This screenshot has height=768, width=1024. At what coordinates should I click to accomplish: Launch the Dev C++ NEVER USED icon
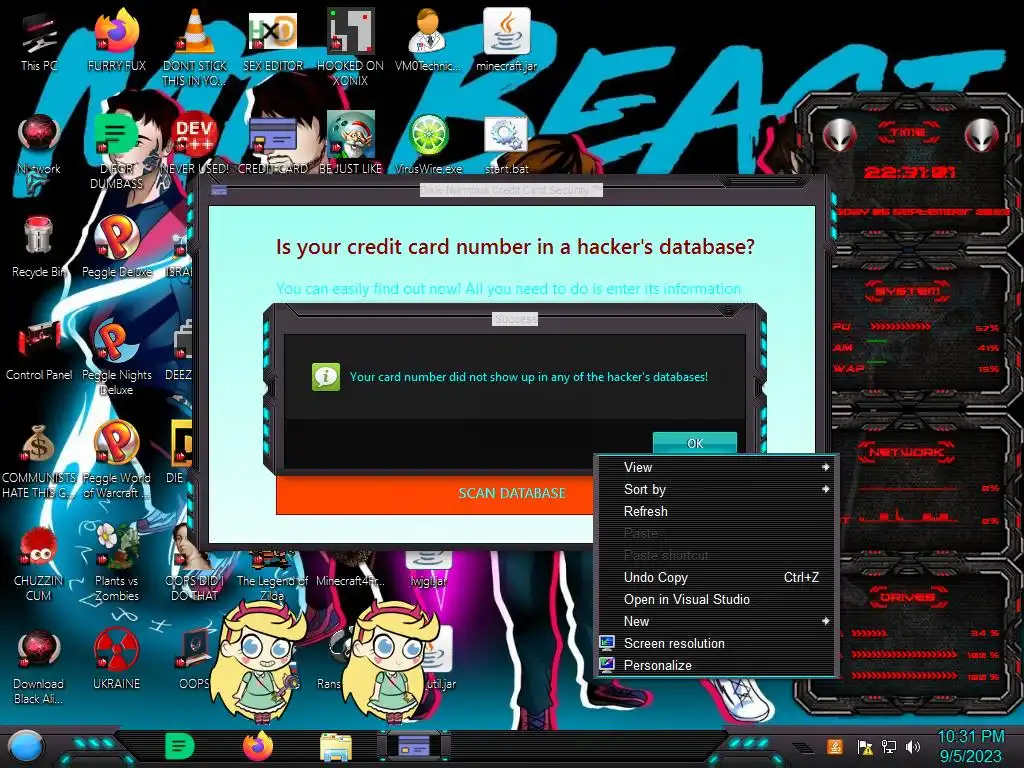tap(195, 144)
